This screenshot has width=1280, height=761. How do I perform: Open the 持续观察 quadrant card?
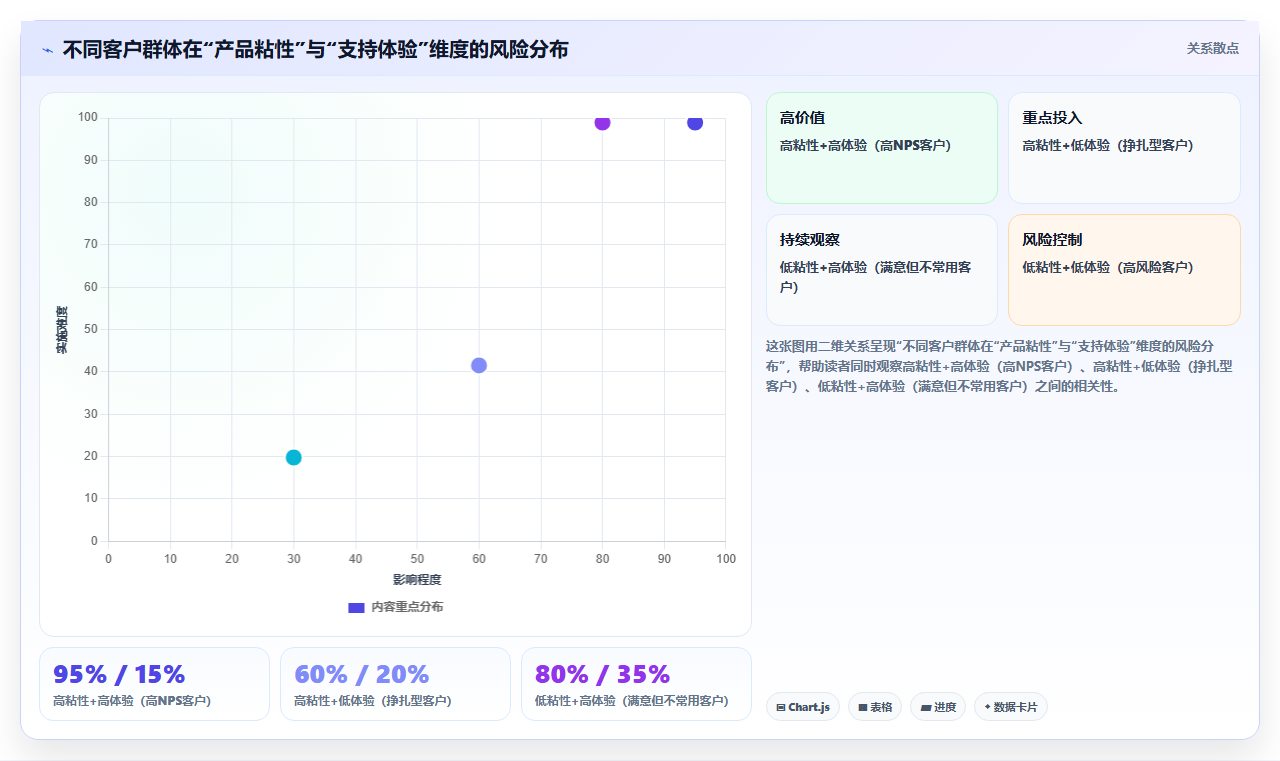coord(882,270)
